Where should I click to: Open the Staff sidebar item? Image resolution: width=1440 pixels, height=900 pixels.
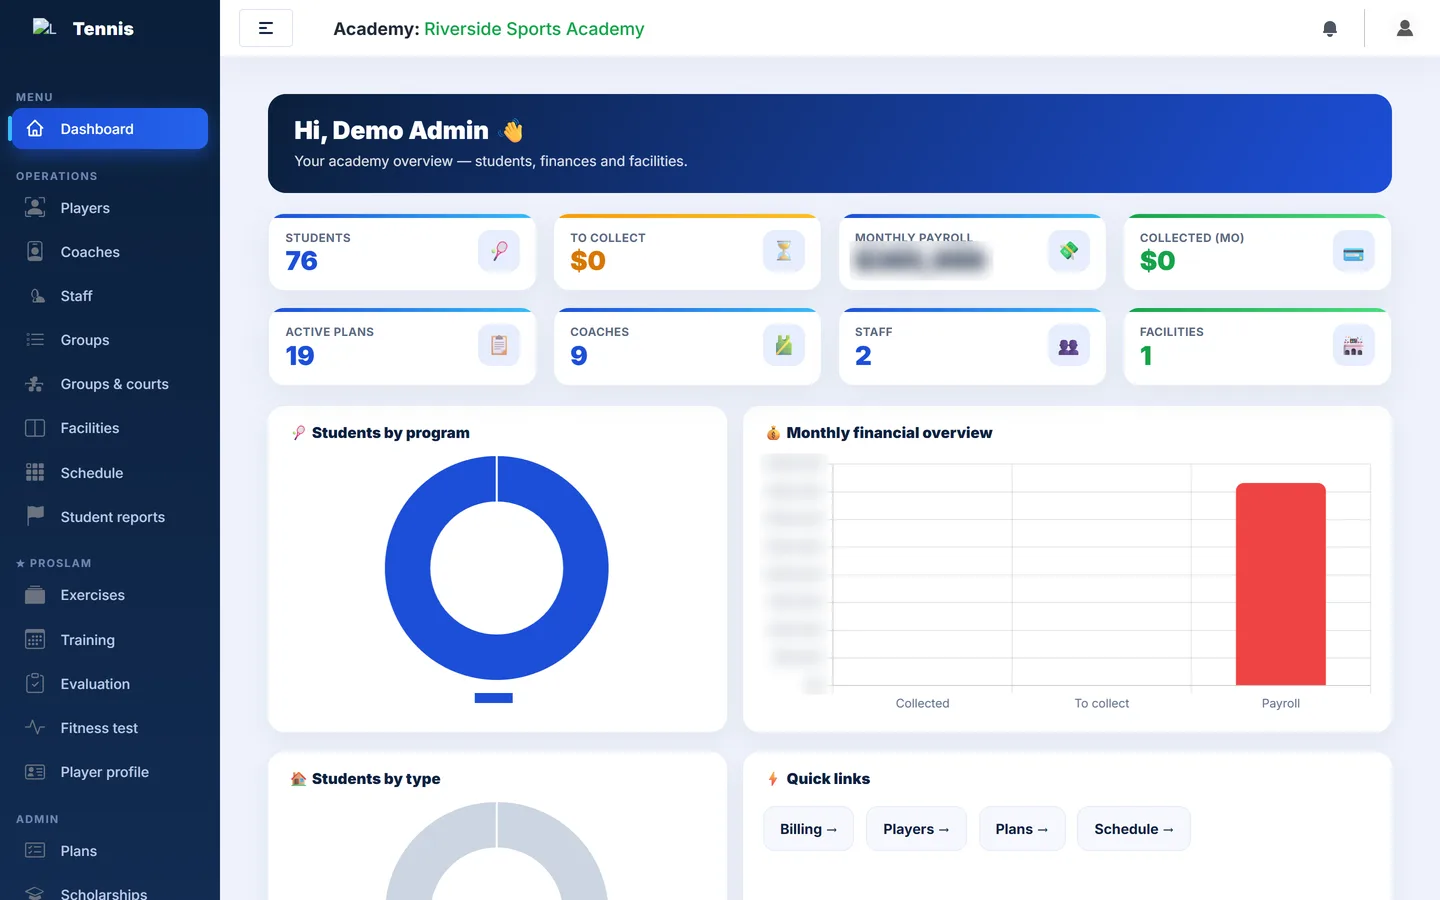pos(109,296)
